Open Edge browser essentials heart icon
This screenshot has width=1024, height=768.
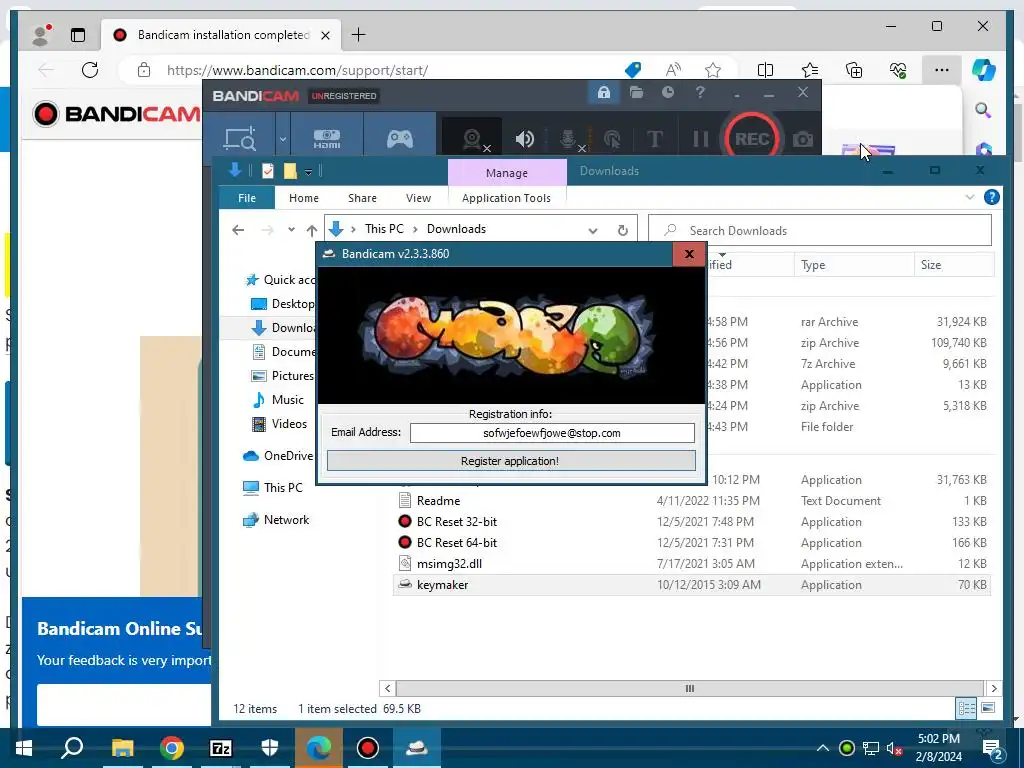pyautogui.click(x=898, y=70)
